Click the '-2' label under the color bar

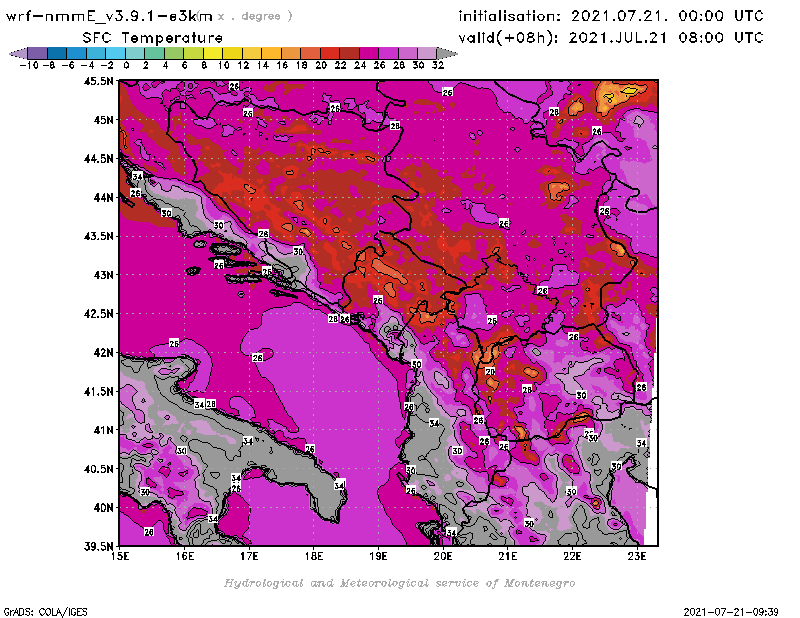tap(107, 65)
